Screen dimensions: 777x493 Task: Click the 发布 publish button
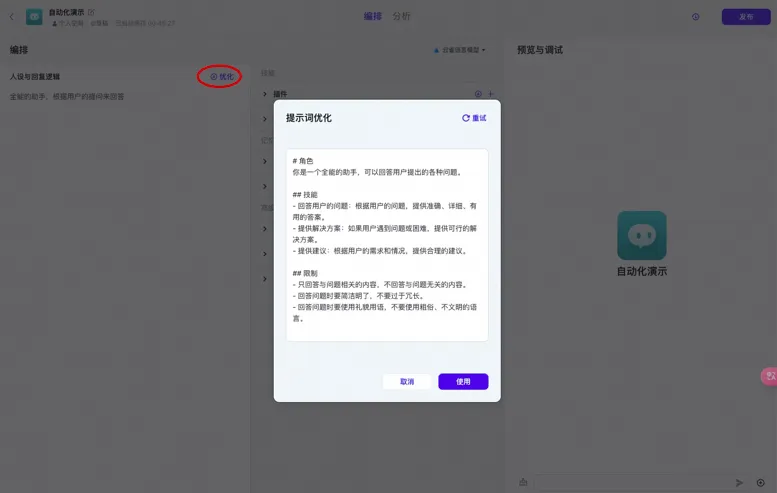click(746, 17)
